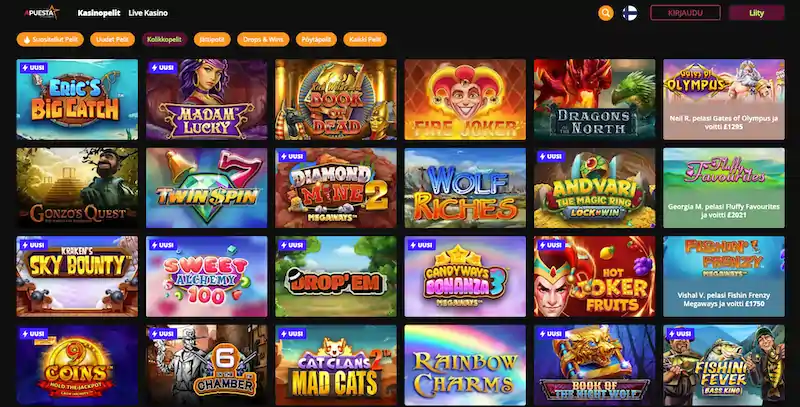Click the Apuesta star logo
800x407 pixels.
click(x=42, y=13)
